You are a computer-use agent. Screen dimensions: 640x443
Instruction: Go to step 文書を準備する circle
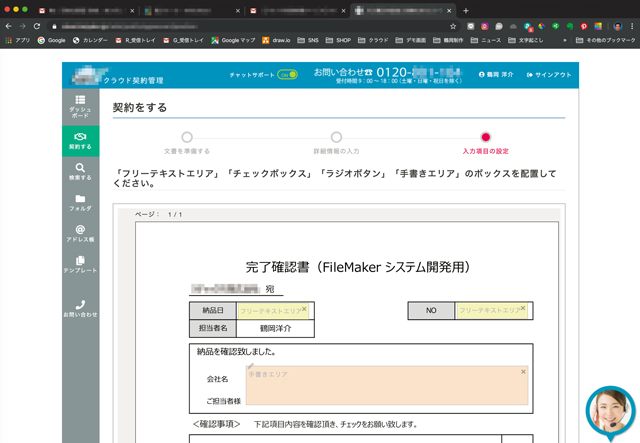pyautogui.click(x=187, y=137)
